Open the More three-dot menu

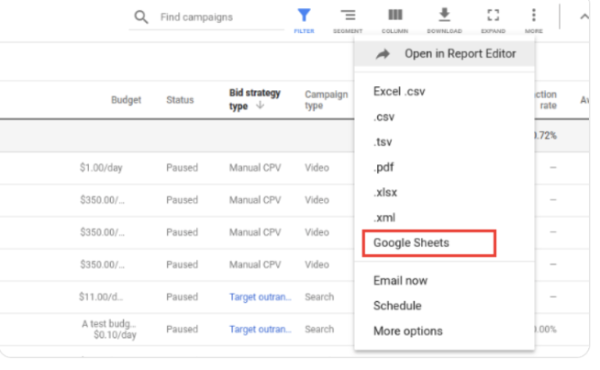[533, 15]
